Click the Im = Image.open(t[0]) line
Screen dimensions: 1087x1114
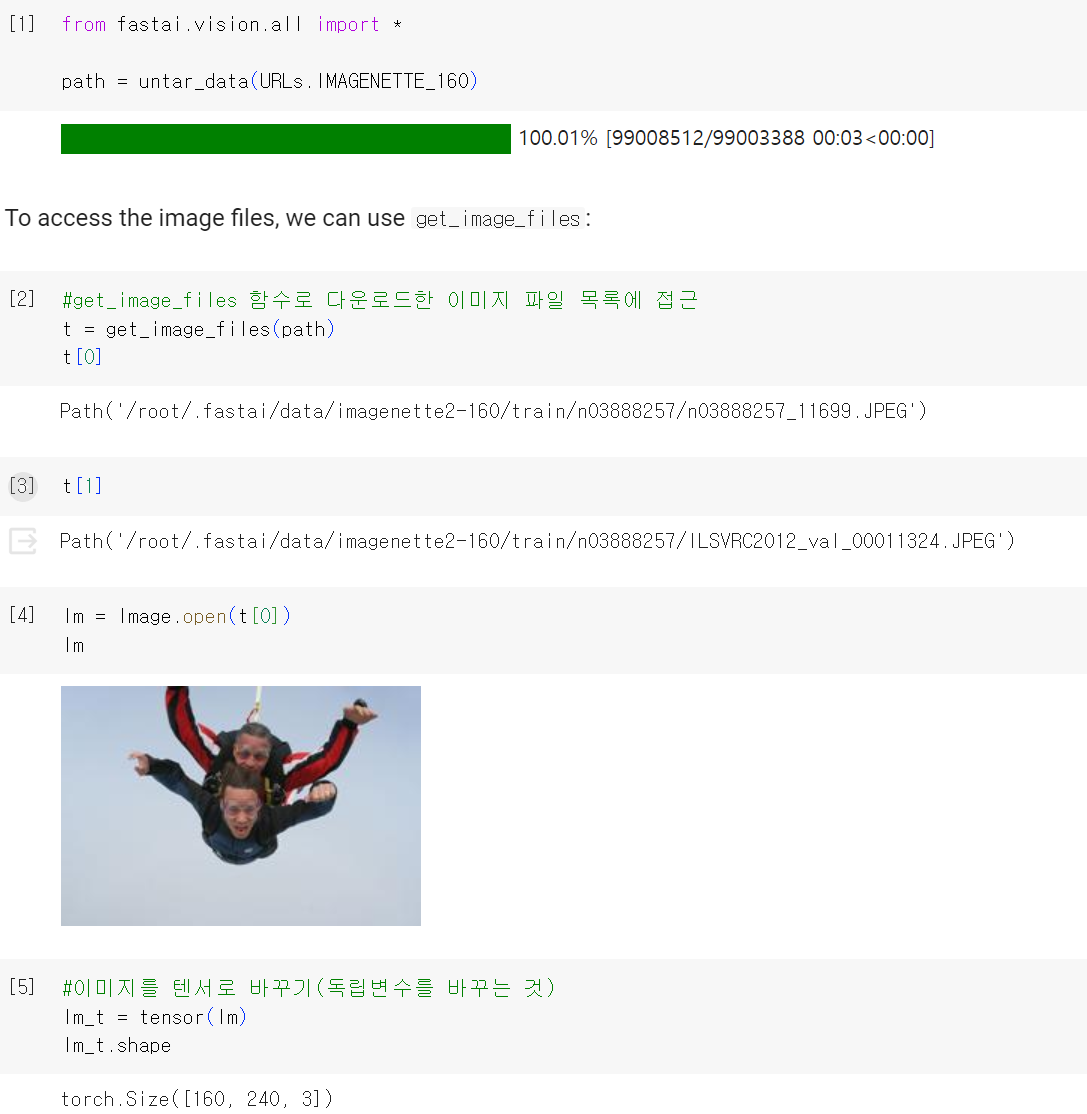[x=177, y=616]
